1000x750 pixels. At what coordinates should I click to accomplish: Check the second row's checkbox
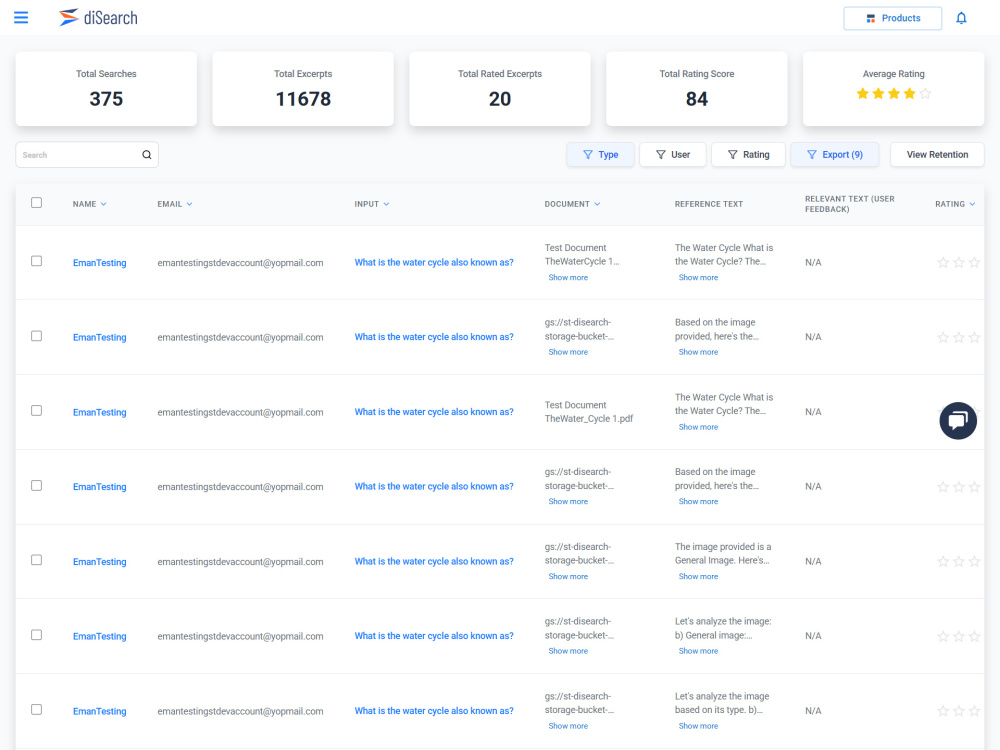pyautogui.click(x=36, y=336)
